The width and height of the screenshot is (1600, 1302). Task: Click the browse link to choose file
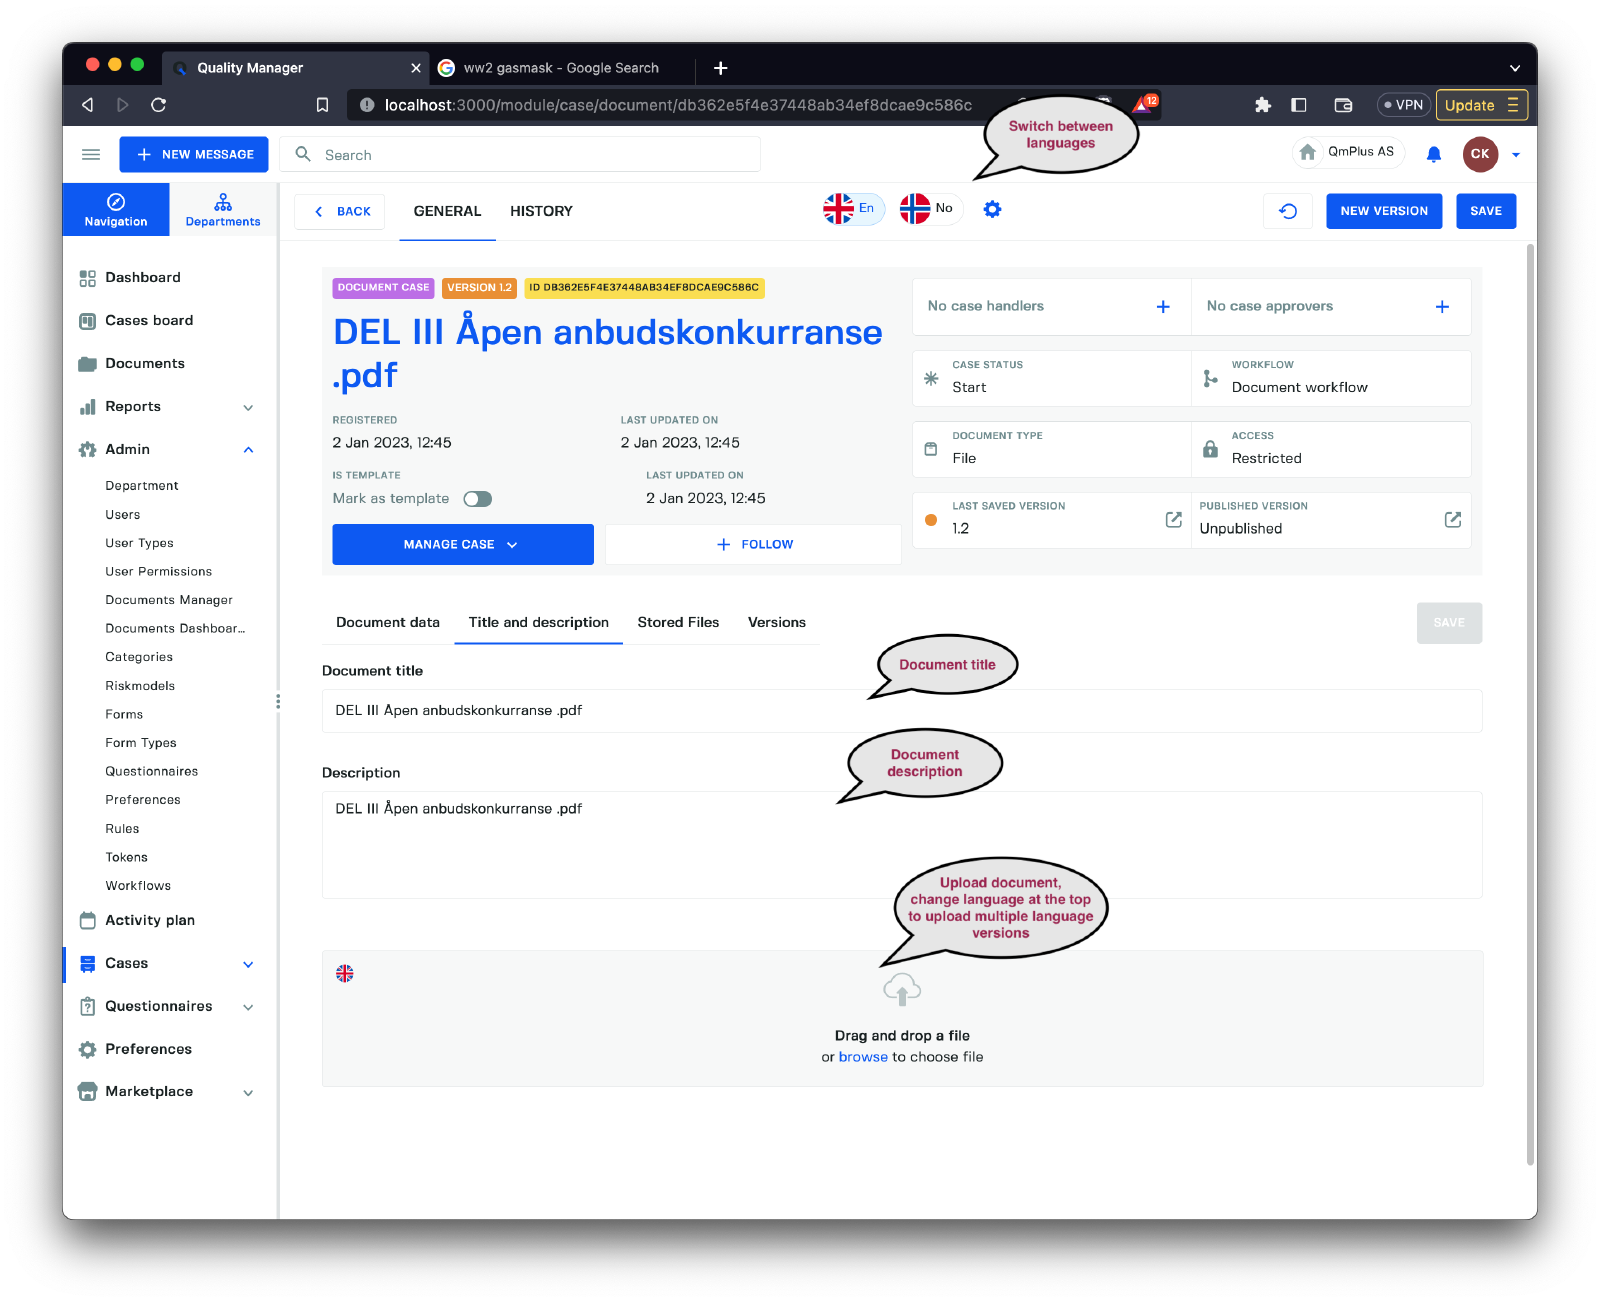pos(862,1057)
